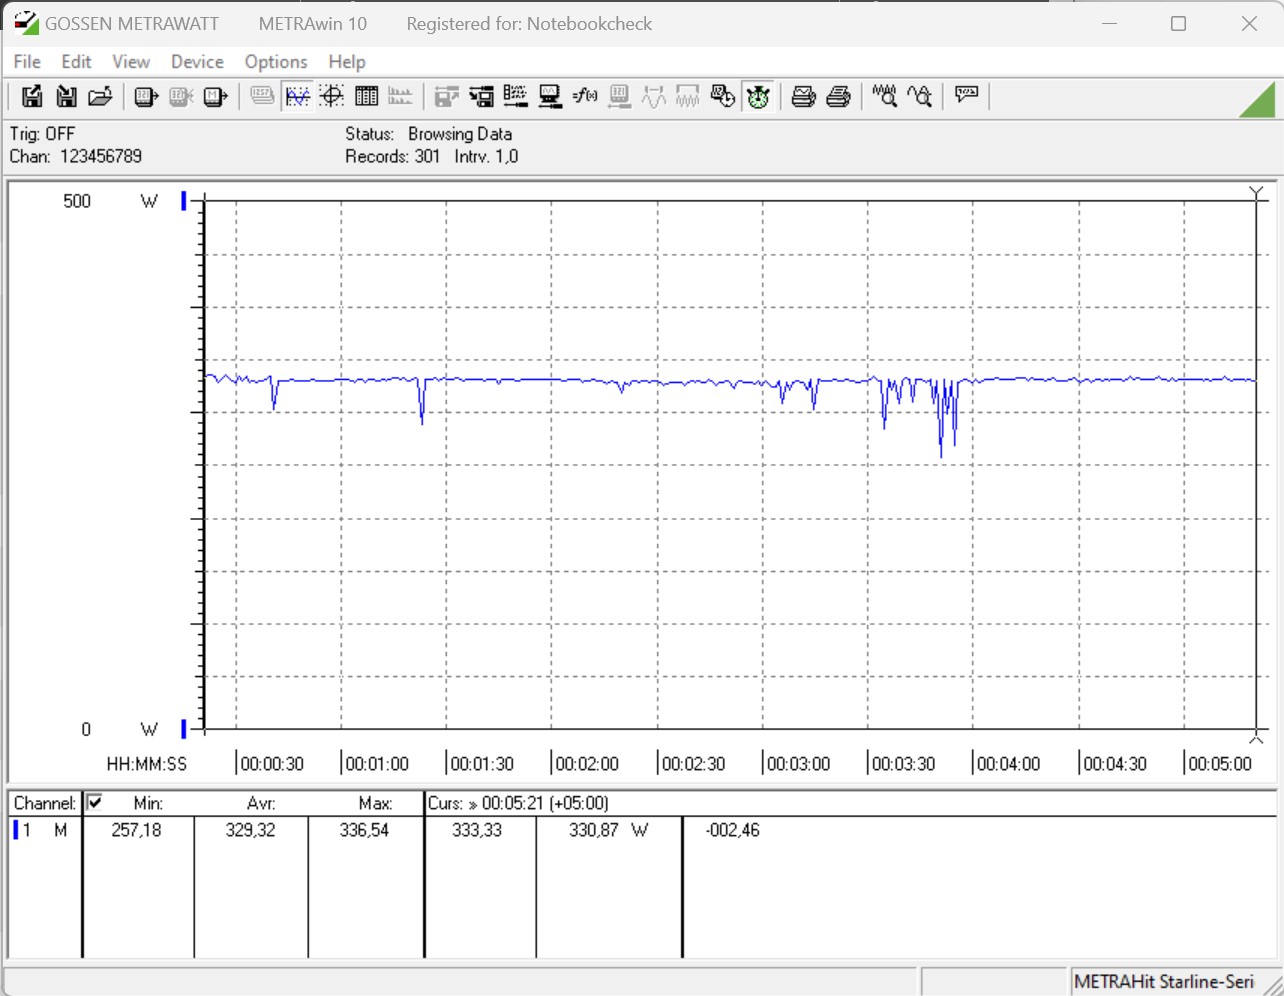Click the floppy disk save icon
Screen dimensions: 1284x996
coord(66,96)
